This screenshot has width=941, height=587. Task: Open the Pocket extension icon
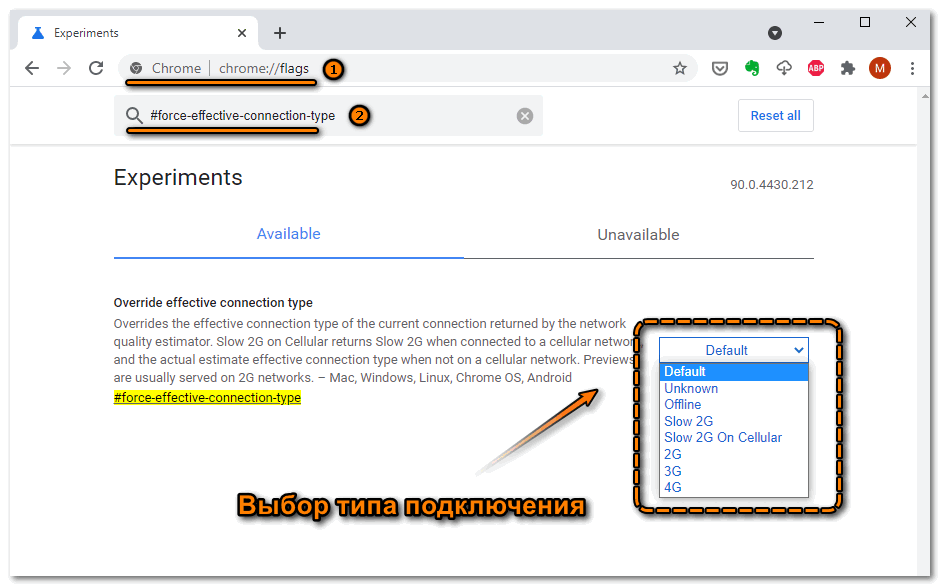click(719, 68)
